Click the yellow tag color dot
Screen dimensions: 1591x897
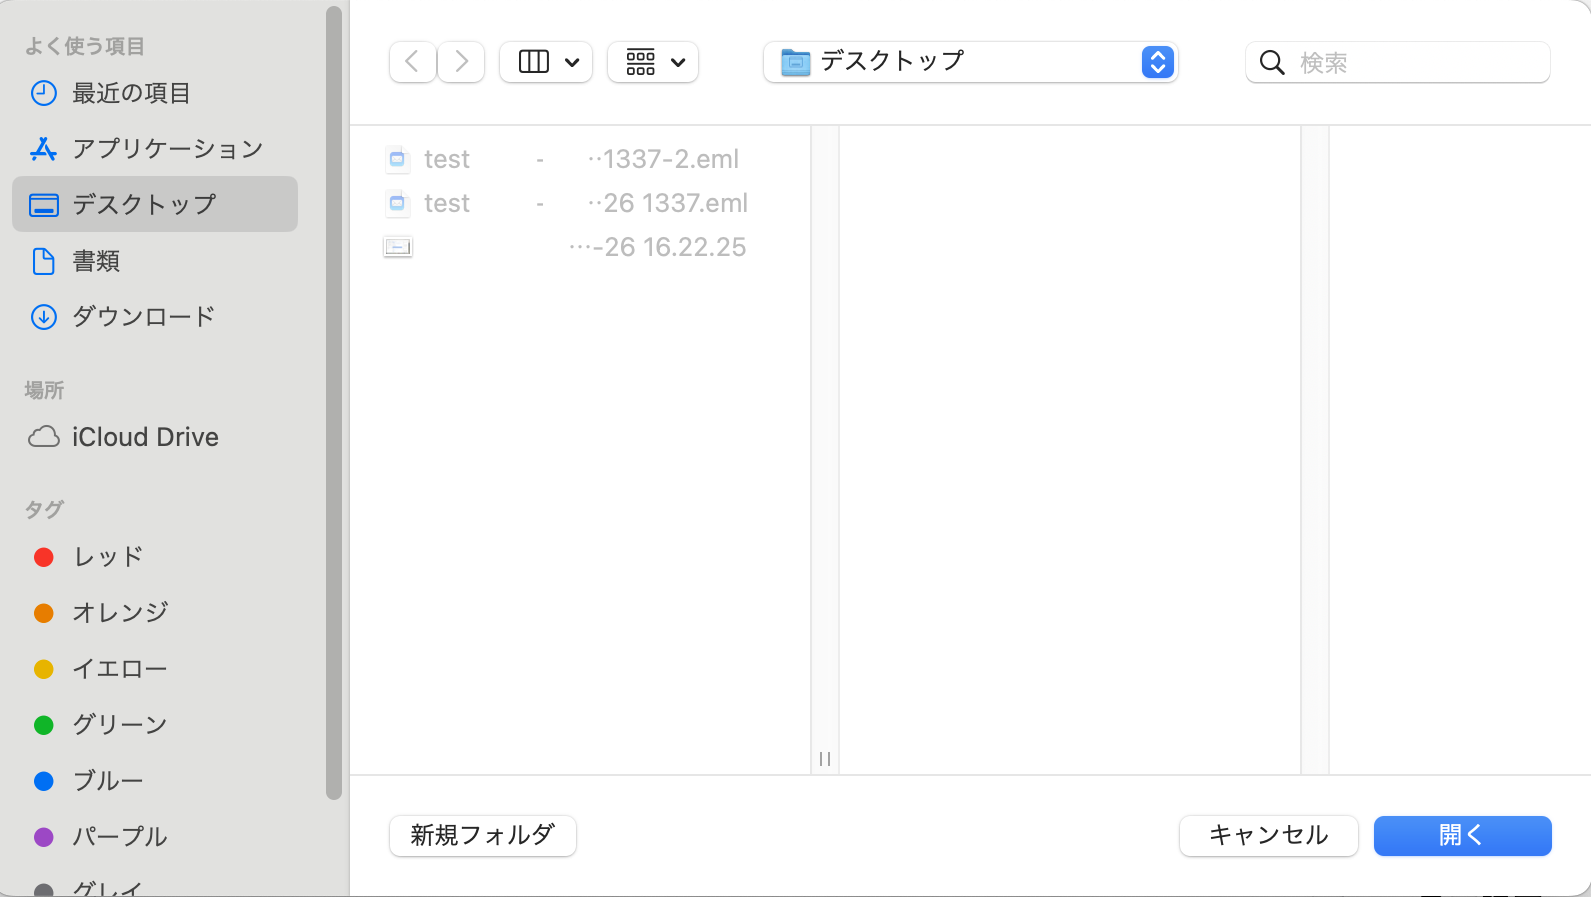[x=44, y=669]
